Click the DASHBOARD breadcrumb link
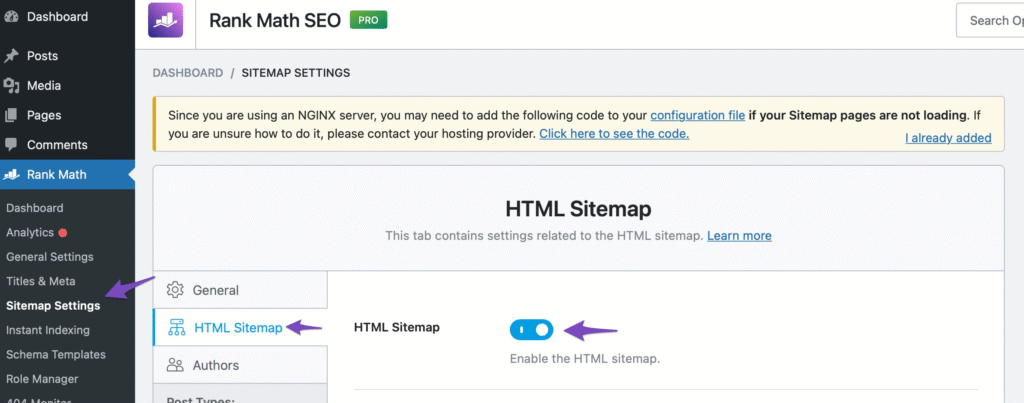The image size is (1024, 403). [187, 73]
